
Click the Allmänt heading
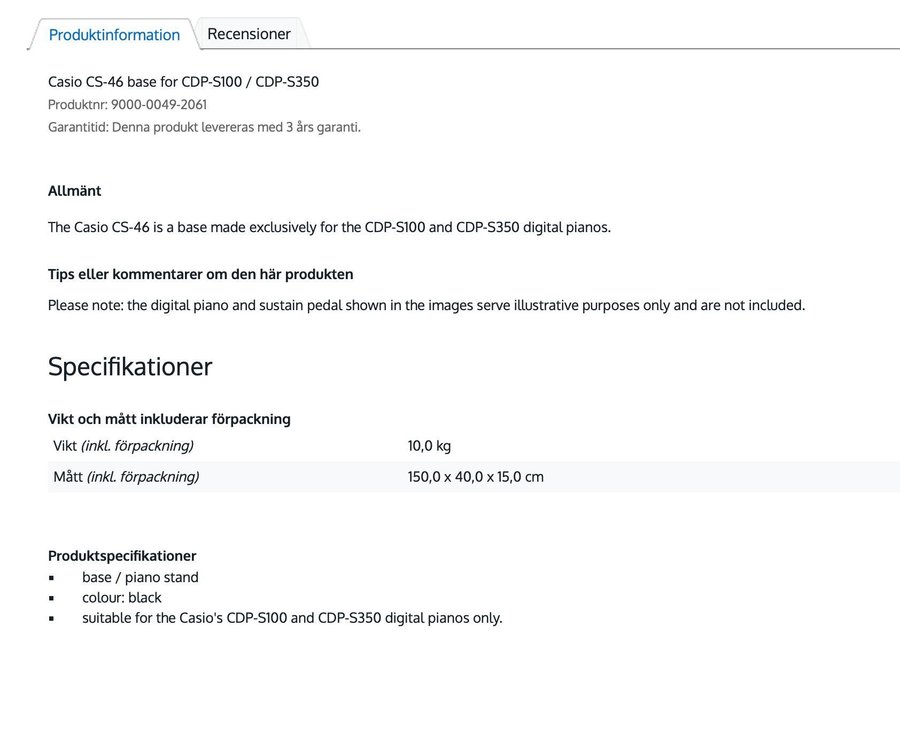point(74,191)
